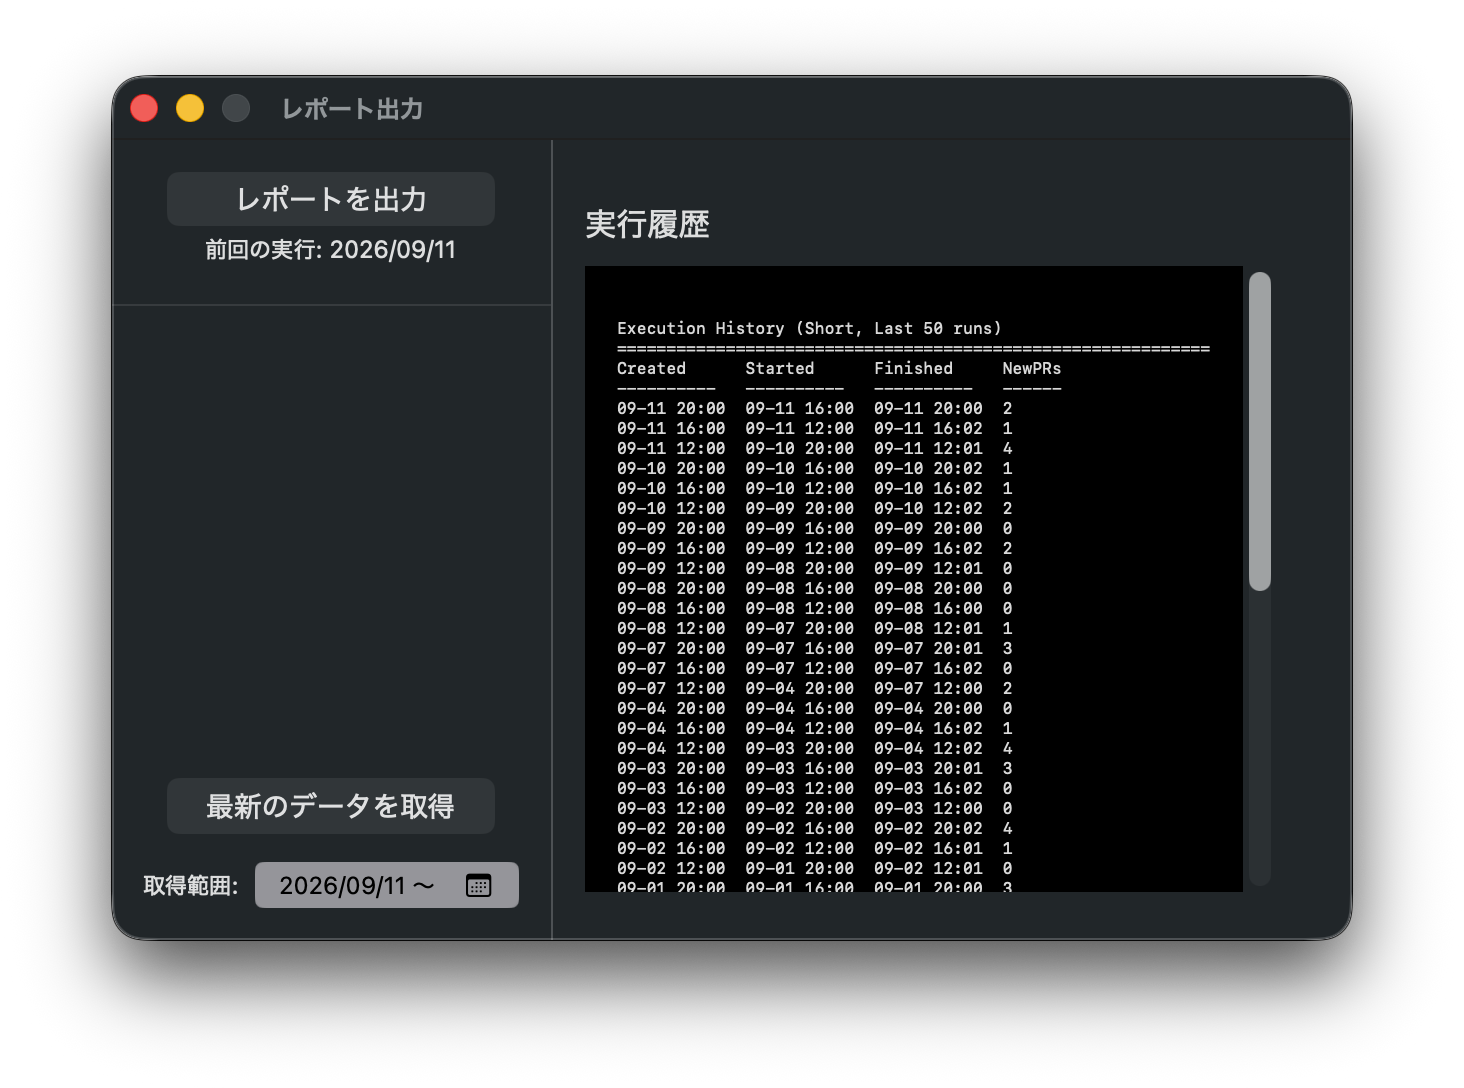Focus the 取得範囲 date field
The width and height of the screenshot is (1464, 1088).
[387, 885]
